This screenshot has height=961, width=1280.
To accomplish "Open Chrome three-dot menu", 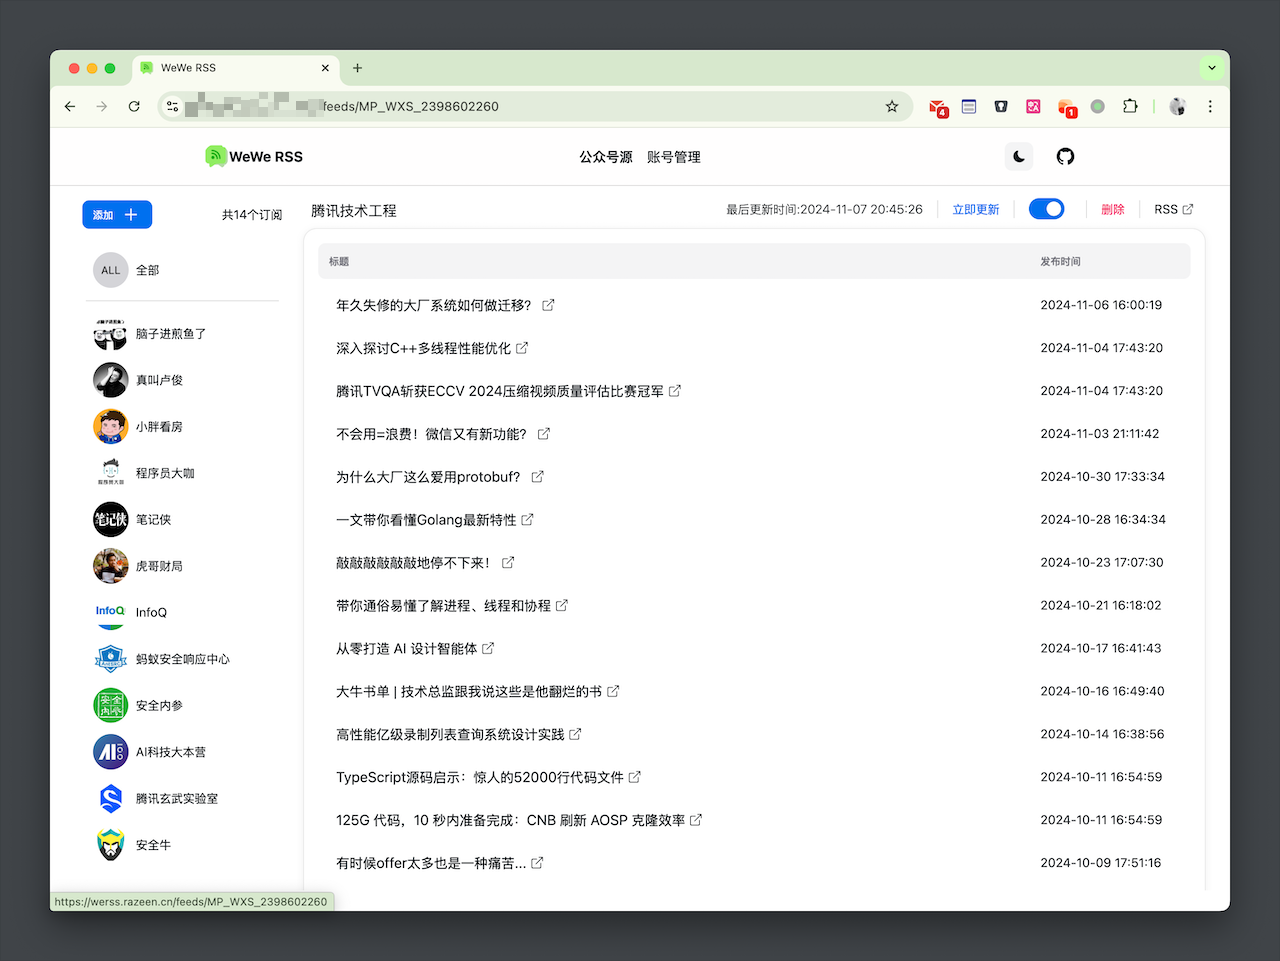I will pos(1210,106).
